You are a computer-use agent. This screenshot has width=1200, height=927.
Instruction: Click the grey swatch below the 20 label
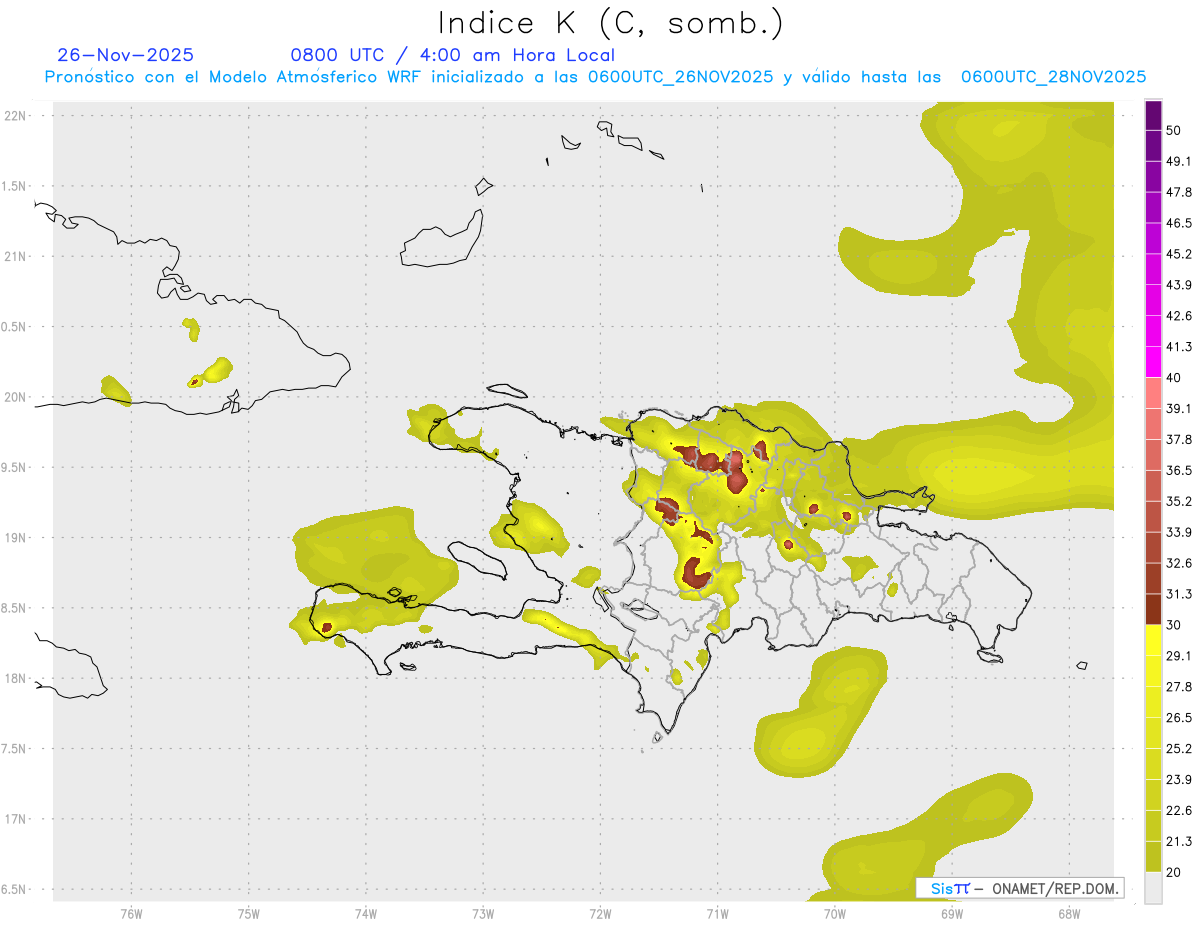click(1154, 887)
